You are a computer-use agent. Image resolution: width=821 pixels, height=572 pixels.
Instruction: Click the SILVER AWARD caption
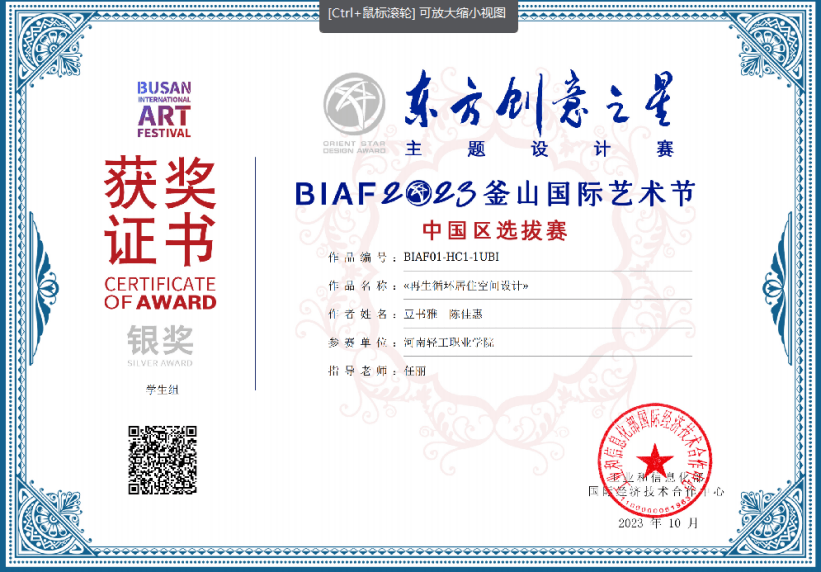[160, 363]
